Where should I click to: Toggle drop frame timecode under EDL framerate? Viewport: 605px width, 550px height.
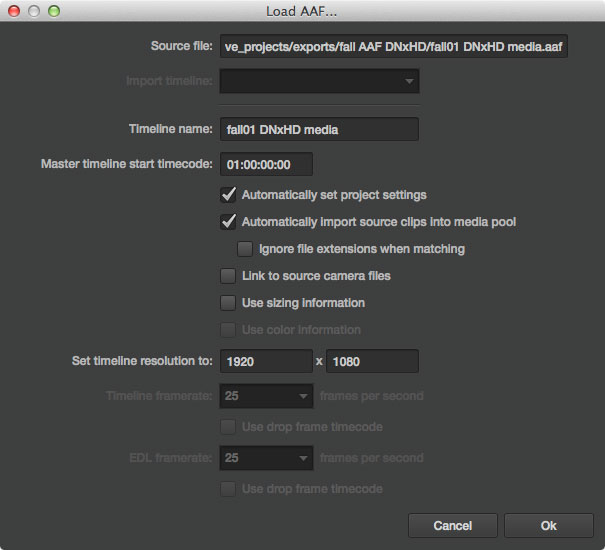click(x=228, y=489)
